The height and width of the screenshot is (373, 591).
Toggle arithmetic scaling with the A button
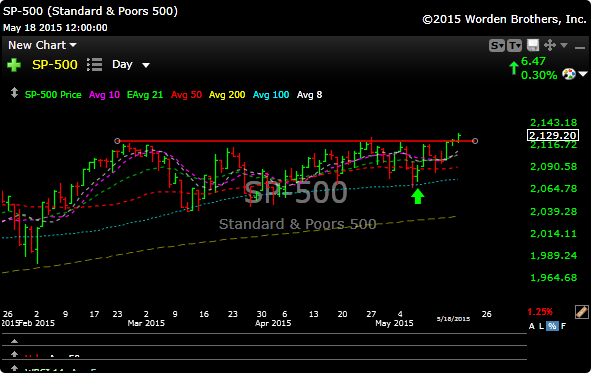pos(531,326)
